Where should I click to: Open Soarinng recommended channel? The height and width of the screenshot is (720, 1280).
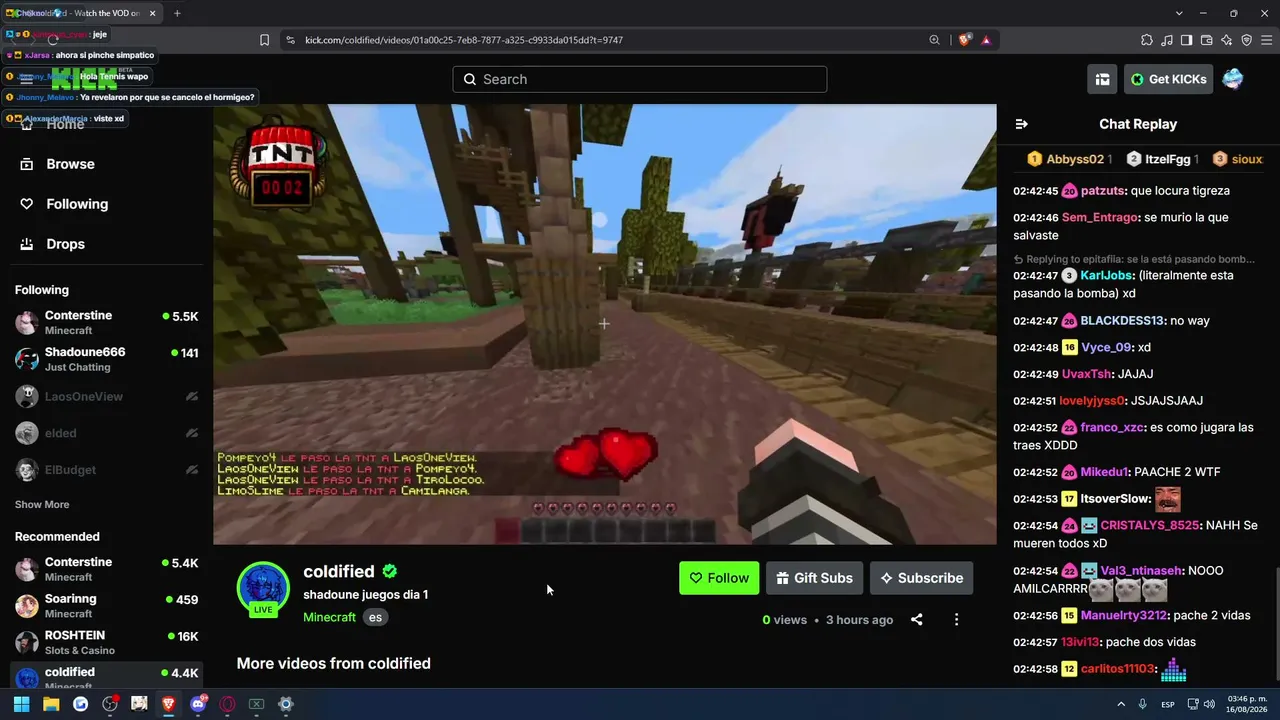pos(106,606)
